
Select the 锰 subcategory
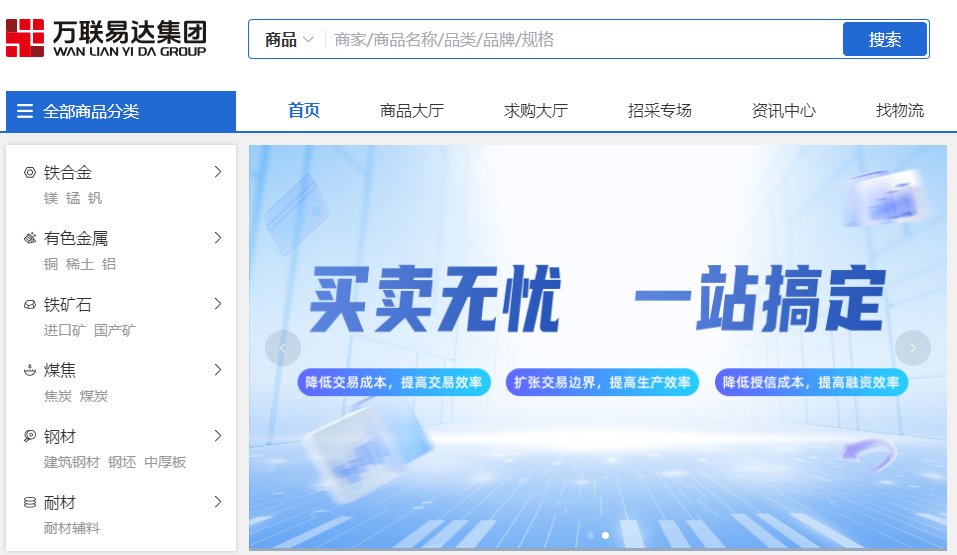[x=73, y=198]
